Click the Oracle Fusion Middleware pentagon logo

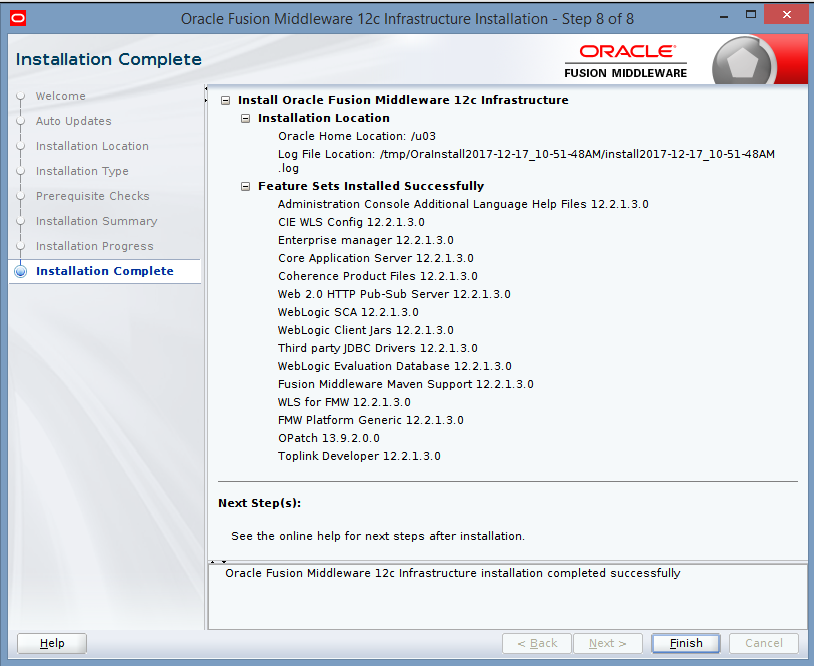743,62
